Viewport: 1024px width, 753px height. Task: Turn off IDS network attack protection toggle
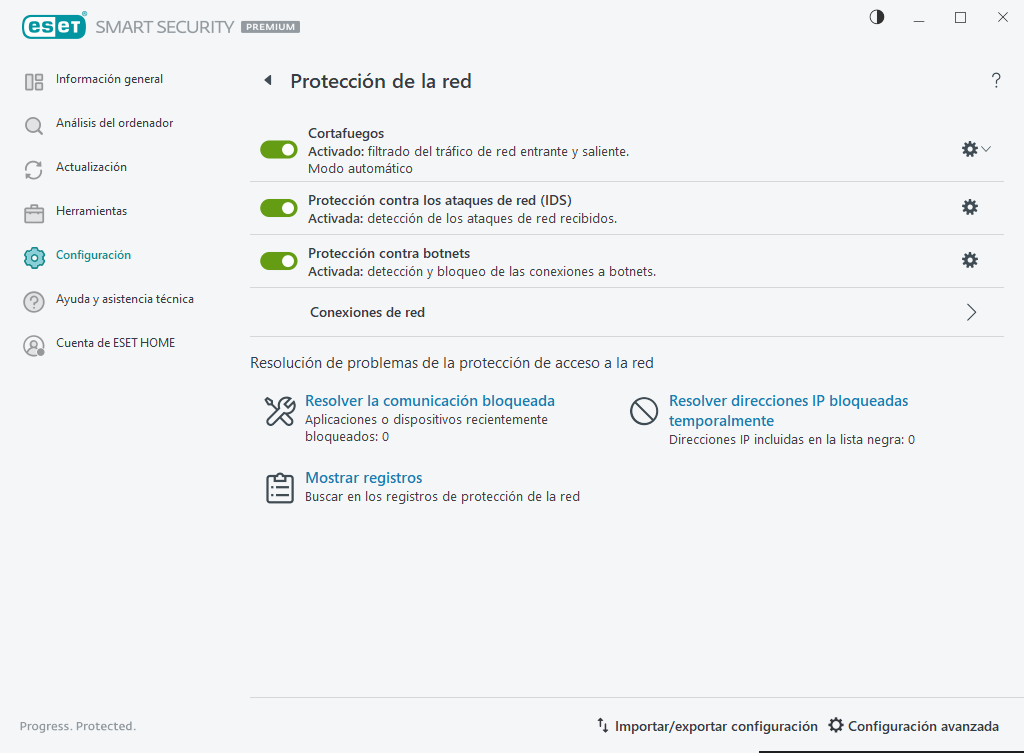click(x=279, y=208)
